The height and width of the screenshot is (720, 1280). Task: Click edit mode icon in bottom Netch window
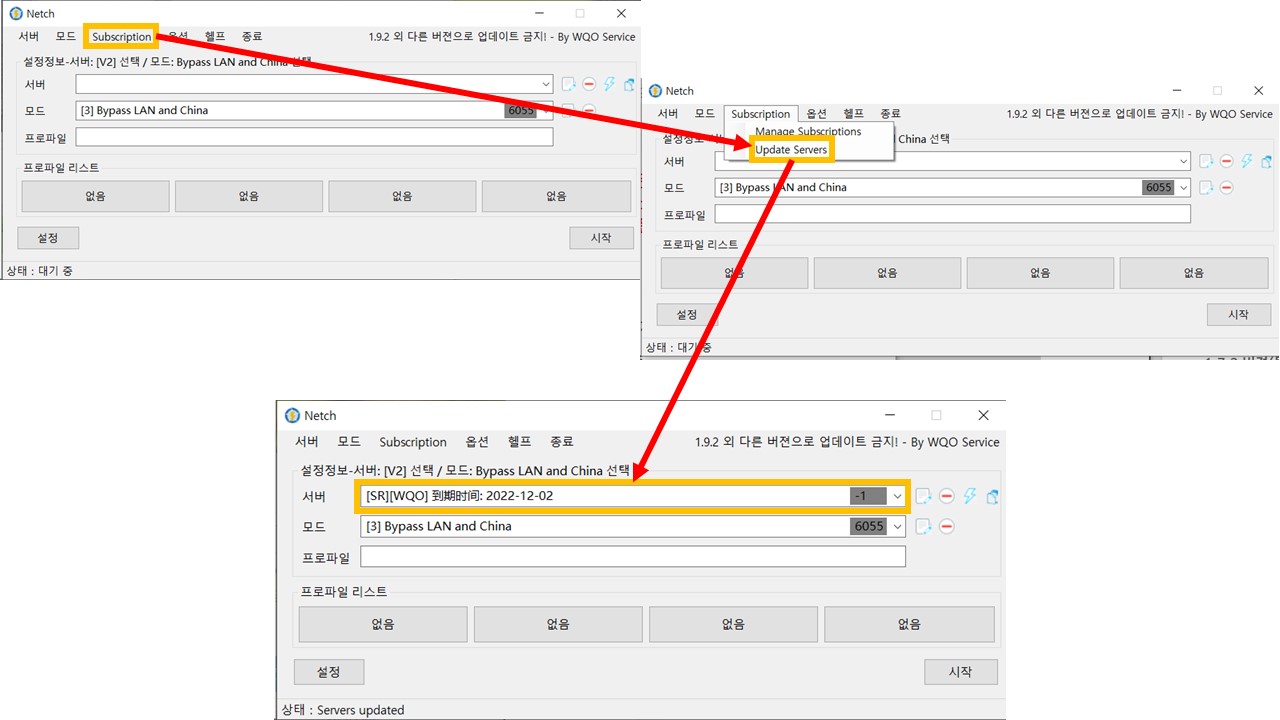click(x=924, y=526)
